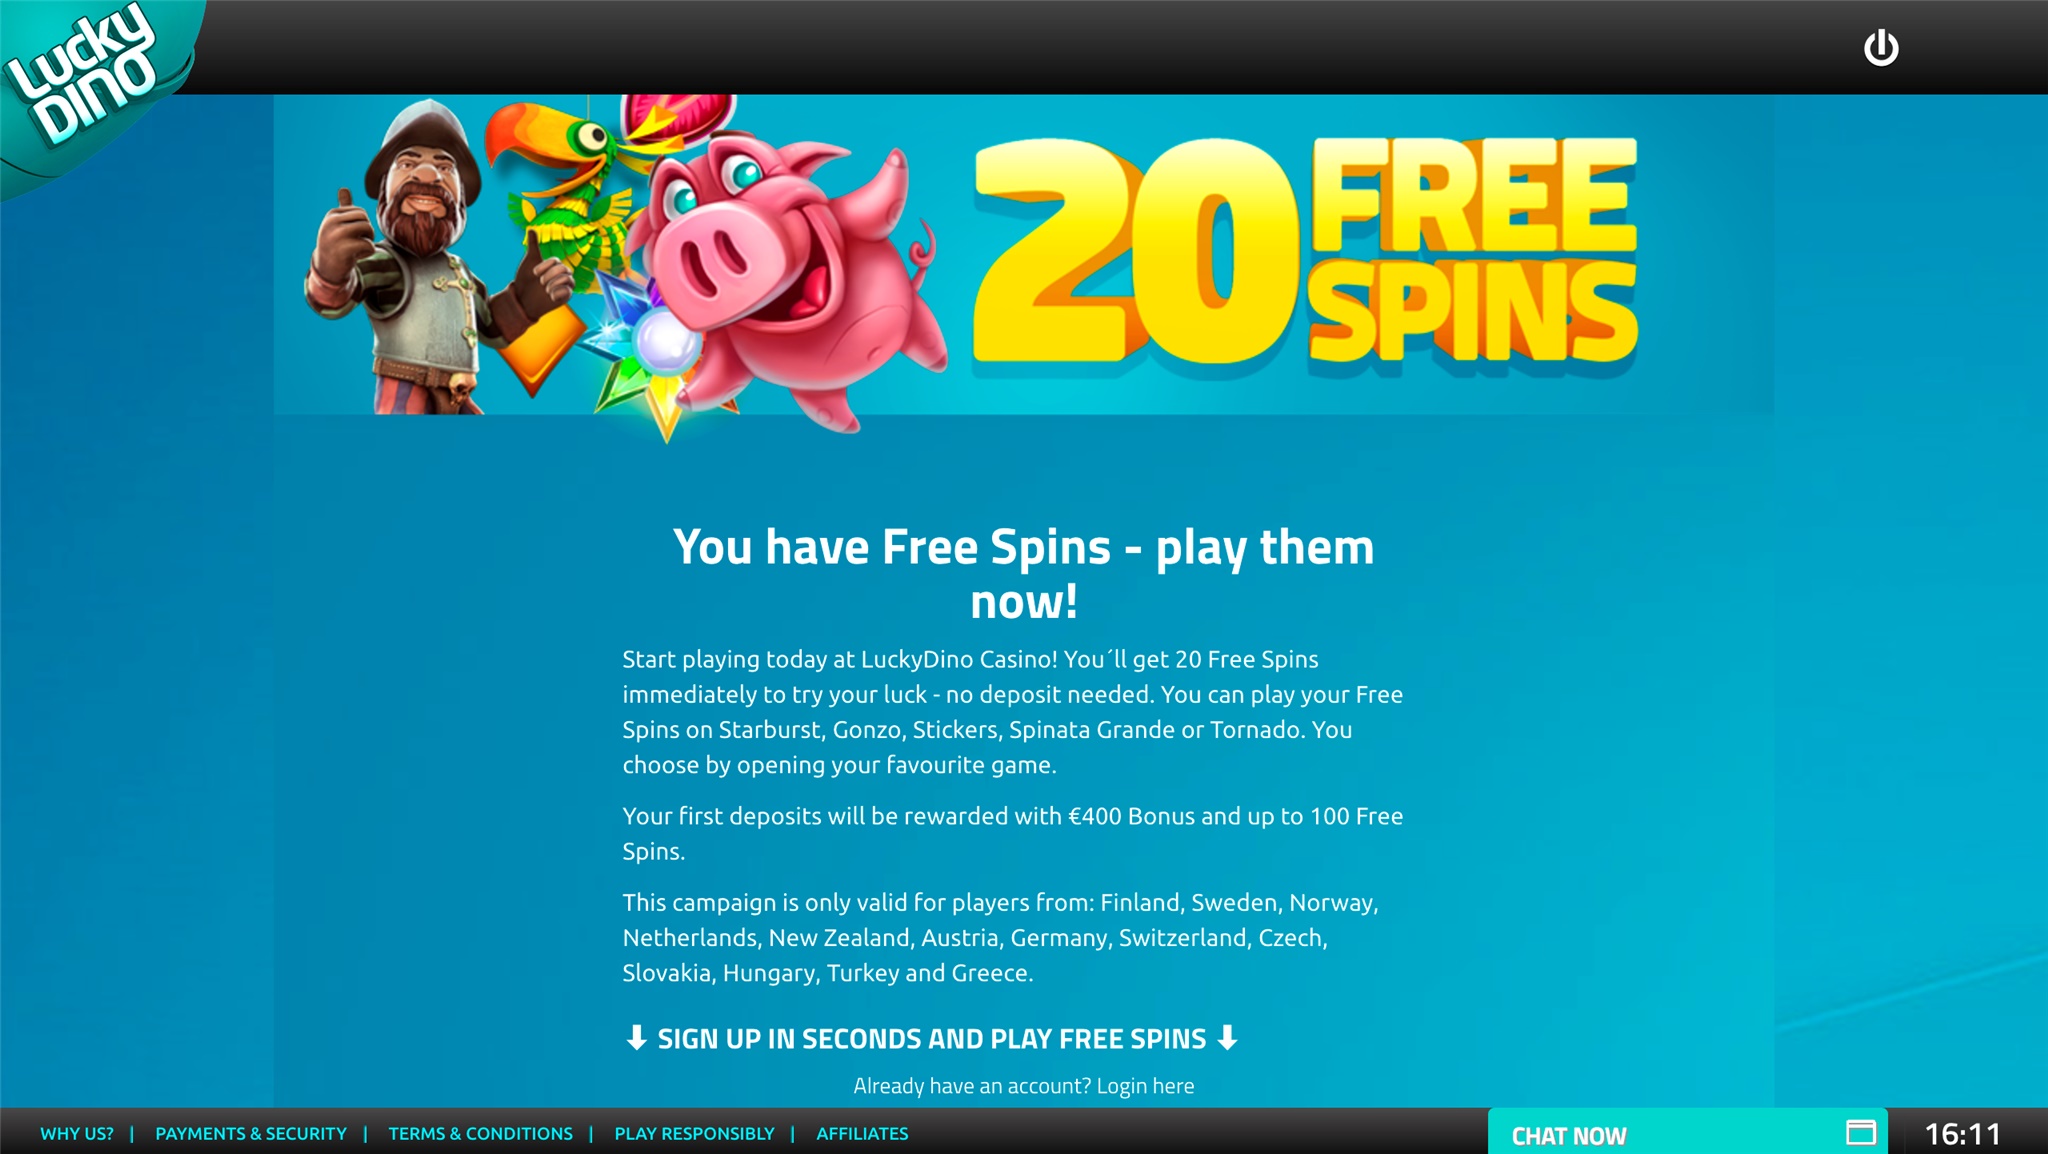
Task: Click the LuckyDino logo
Action: (85, 75)
